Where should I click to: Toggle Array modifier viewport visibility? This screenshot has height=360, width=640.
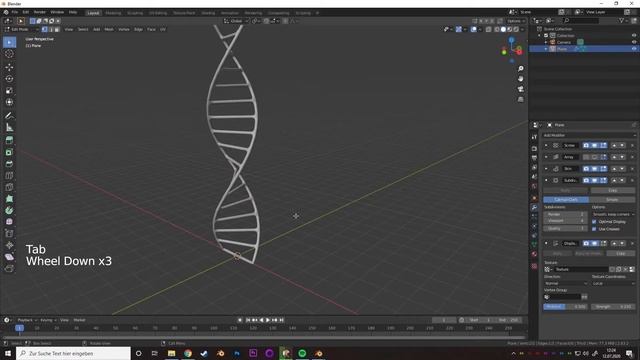(x=595, y=157)
